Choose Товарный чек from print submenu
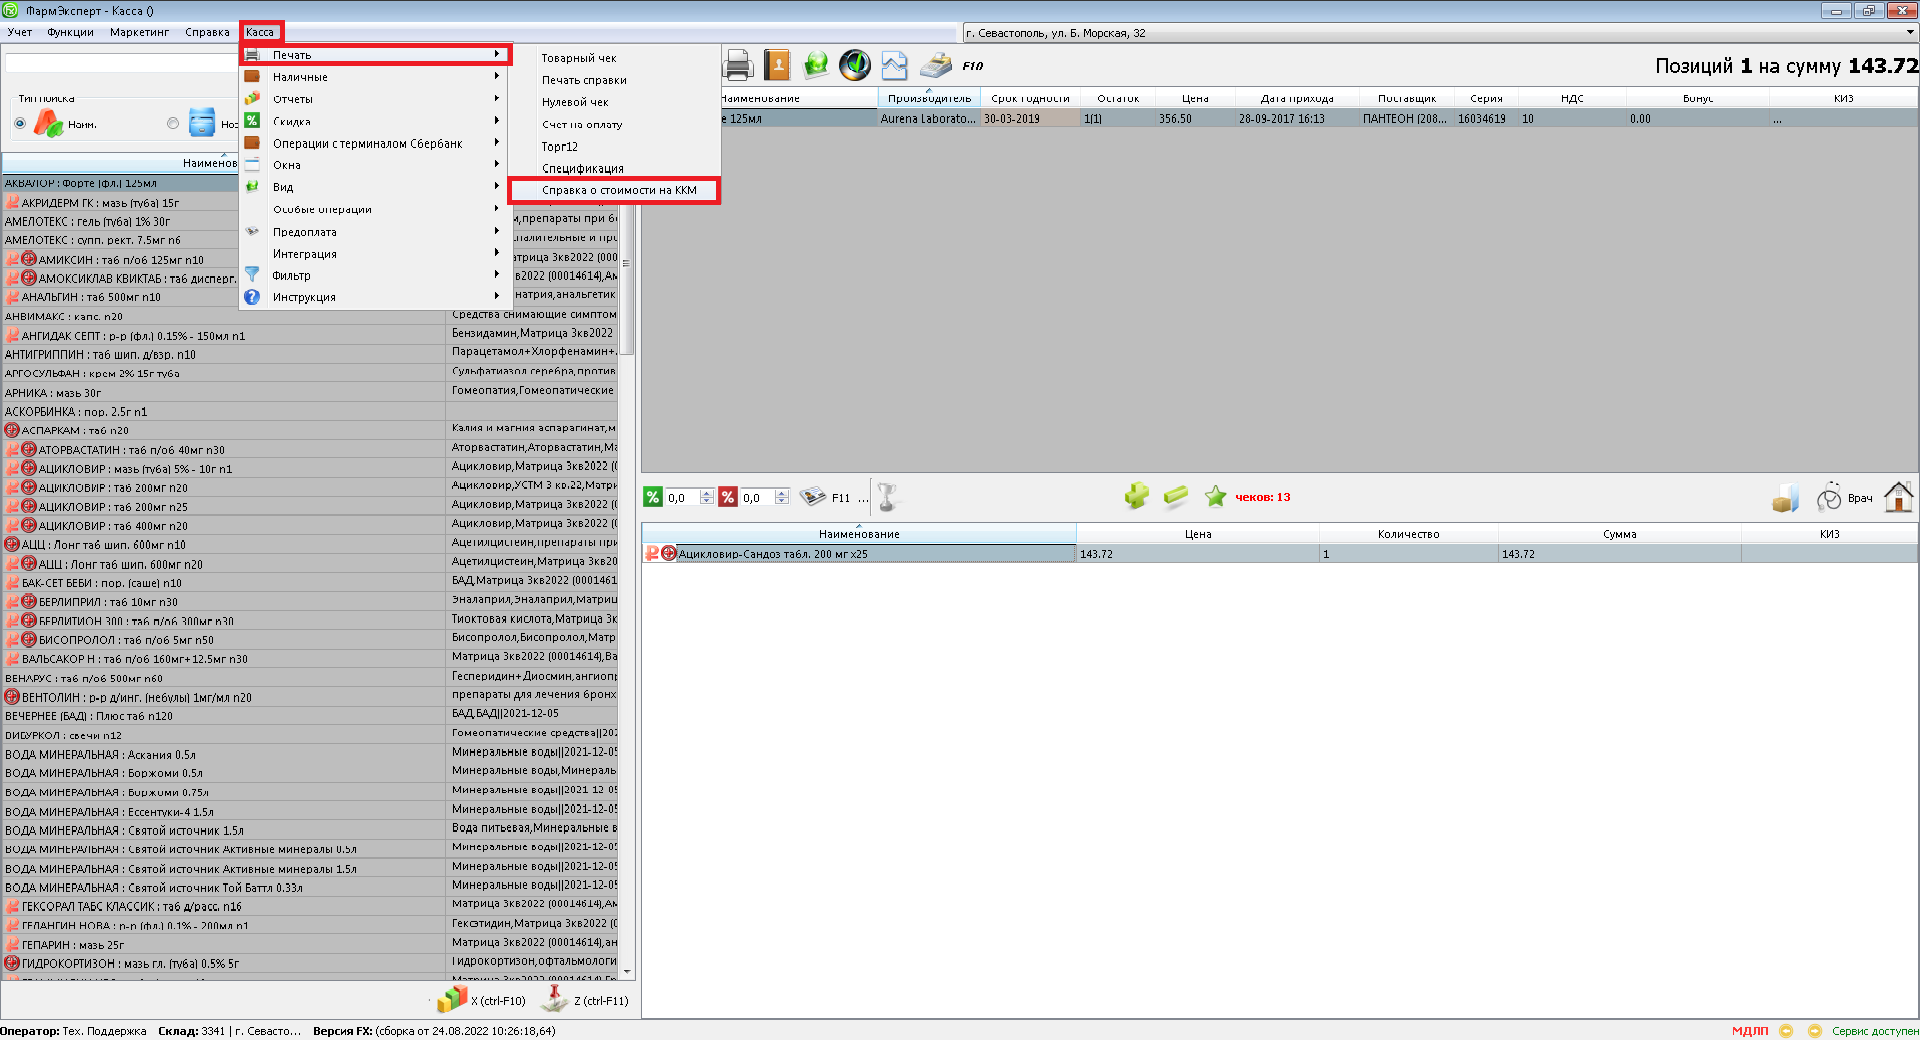Image resolution: width=1920 pixels, height=1040 pixels. pyautogui.click(x=578, y=58)
